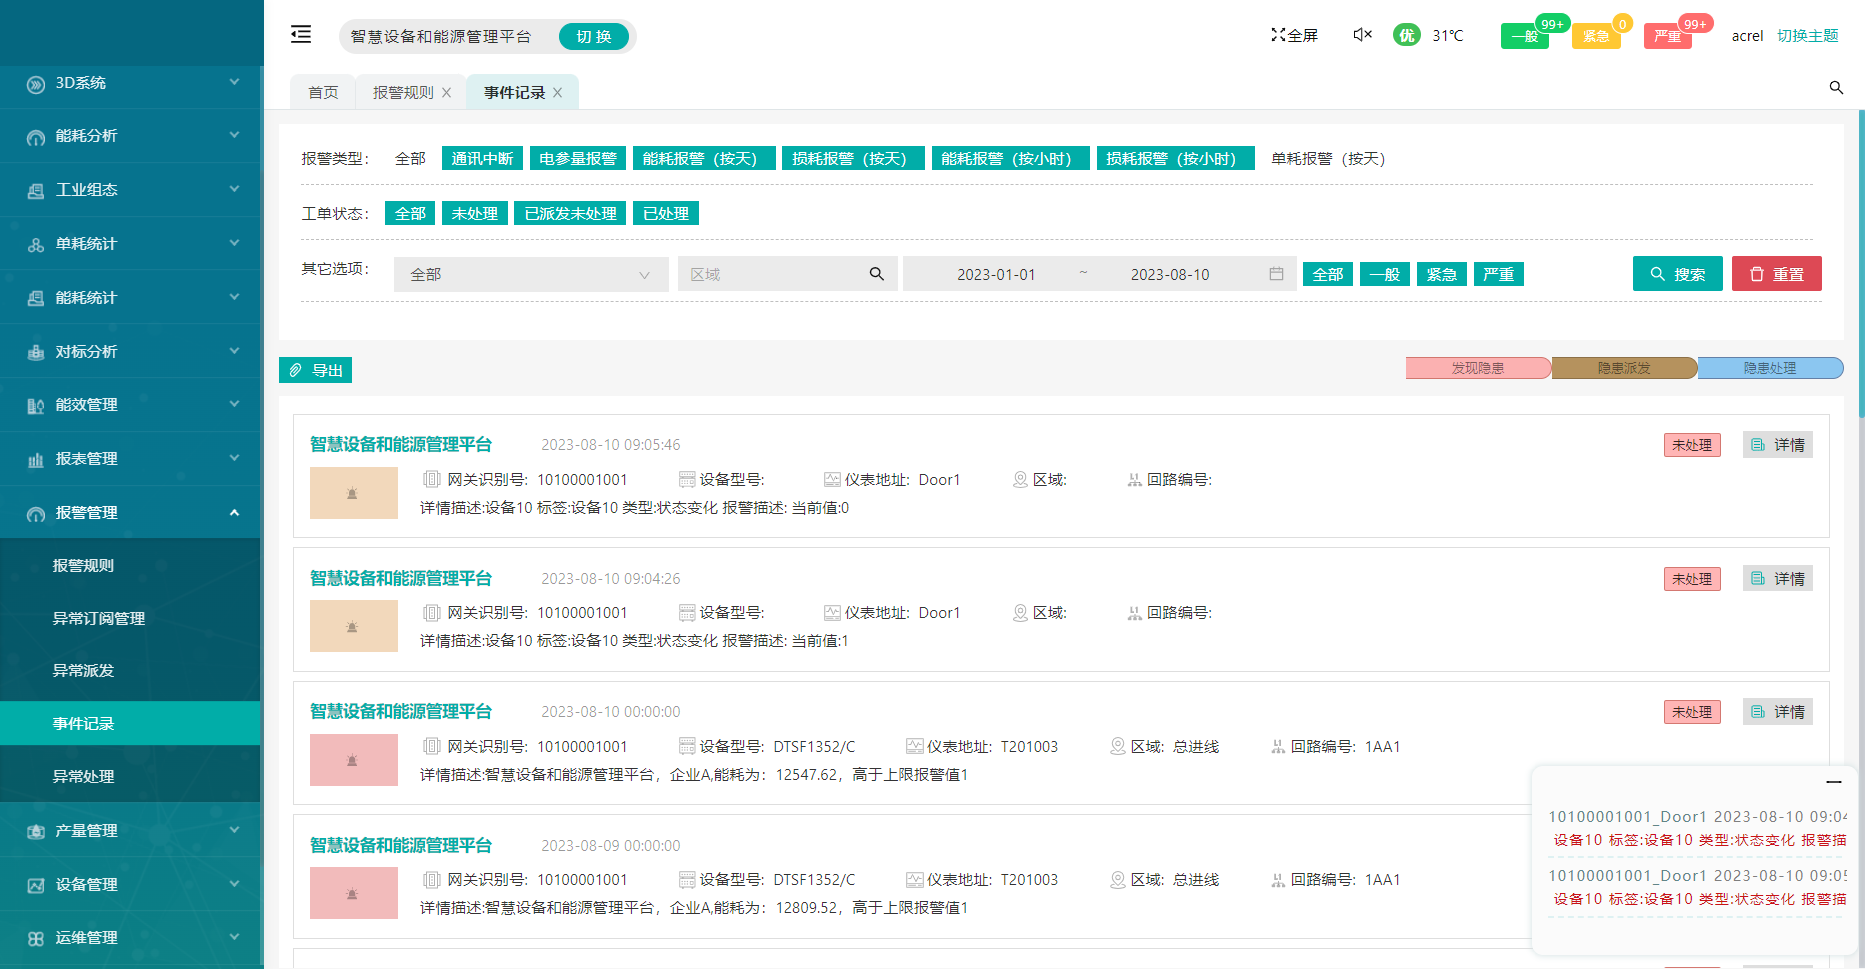
Task: Switch to the 报警规则 tab
Action: [x=403, y=92]
